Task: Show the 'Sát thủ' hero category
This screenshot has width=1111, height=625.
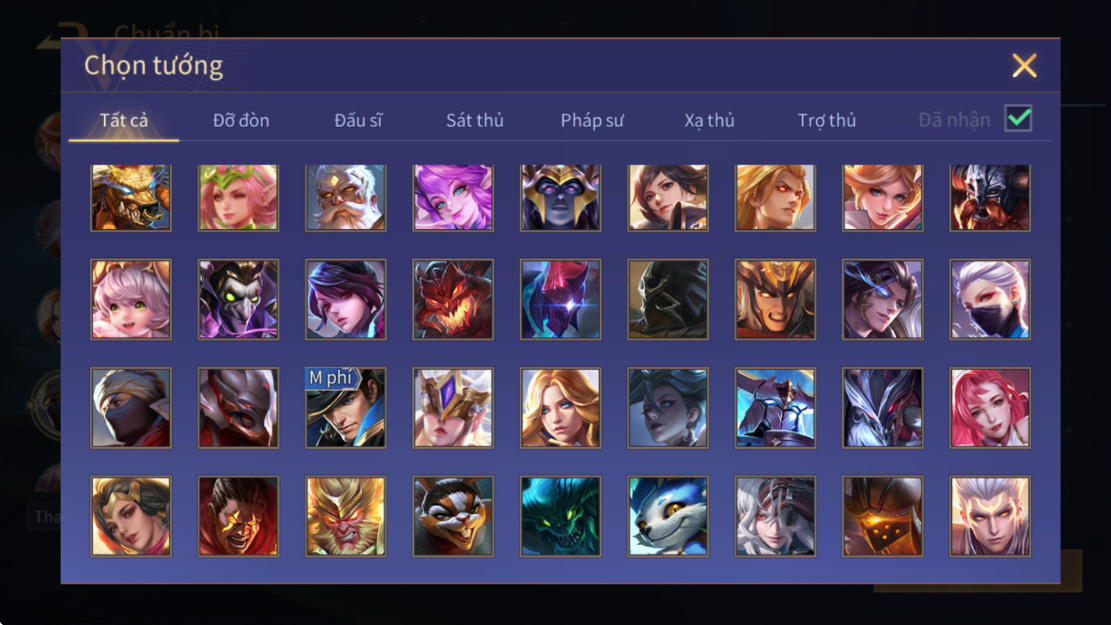Action: point(475,120)
